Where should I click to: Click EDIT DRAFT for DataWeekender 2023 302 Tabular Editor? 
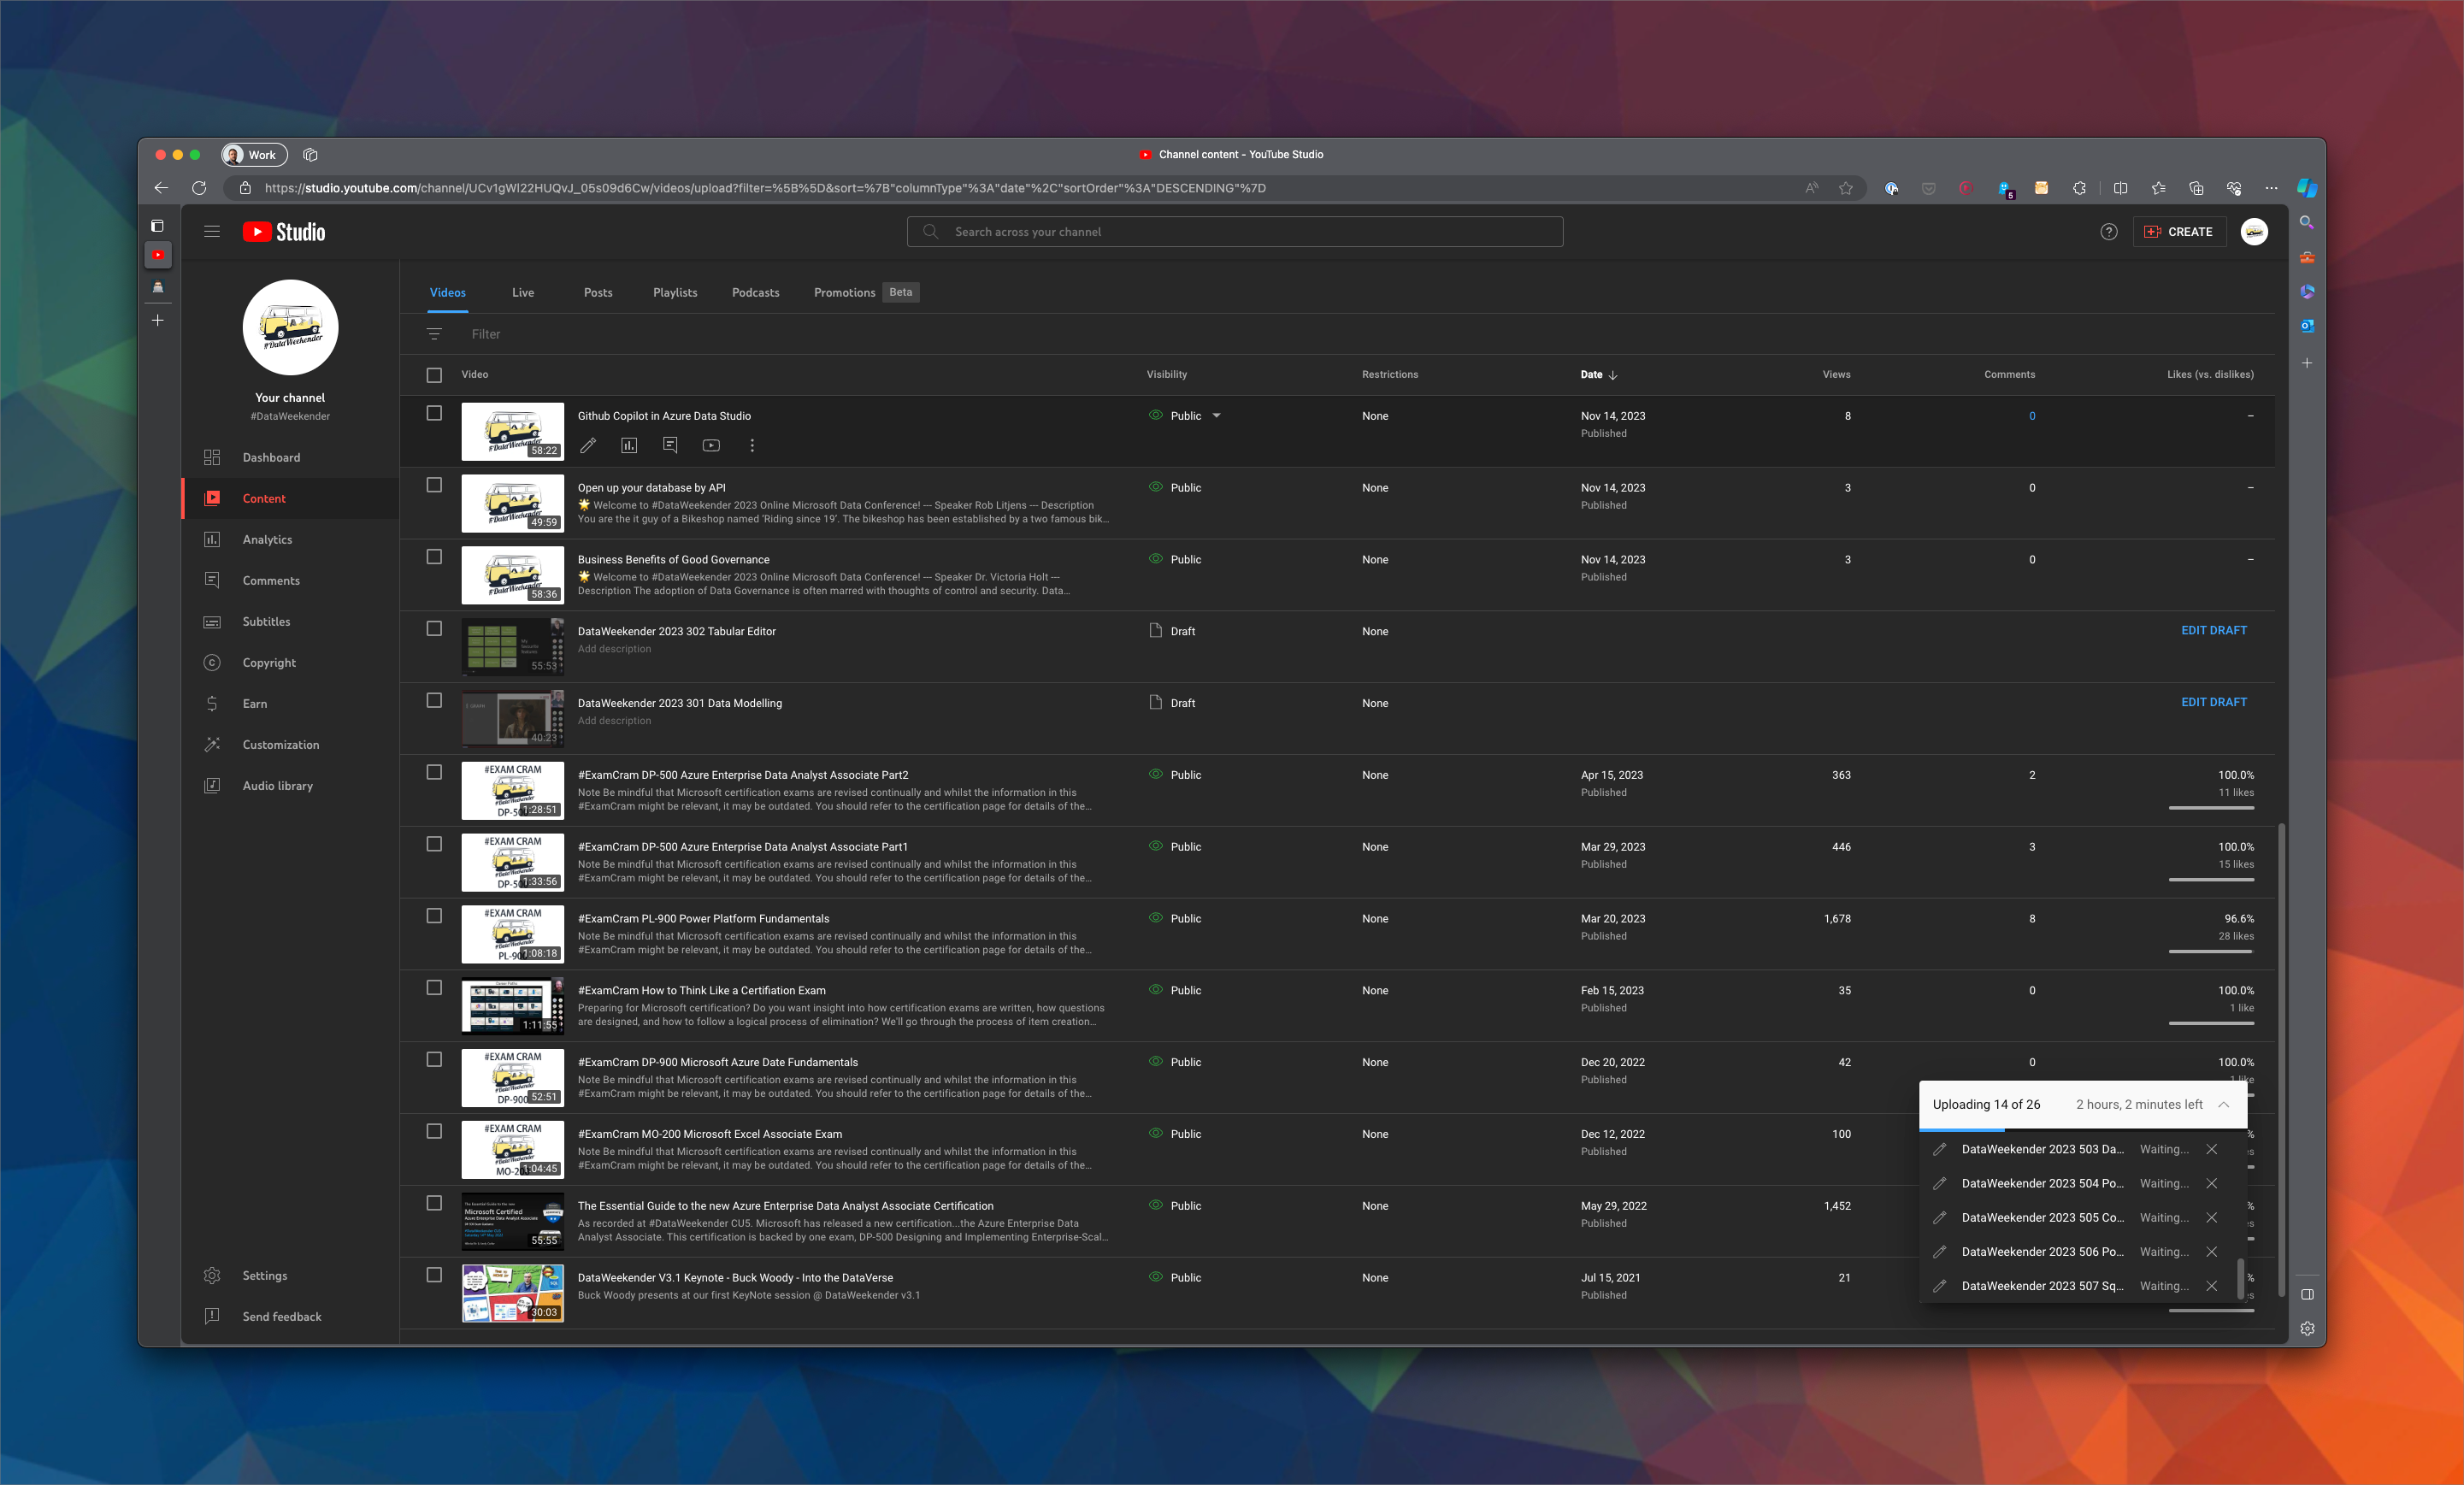[x=2215, y=630]
